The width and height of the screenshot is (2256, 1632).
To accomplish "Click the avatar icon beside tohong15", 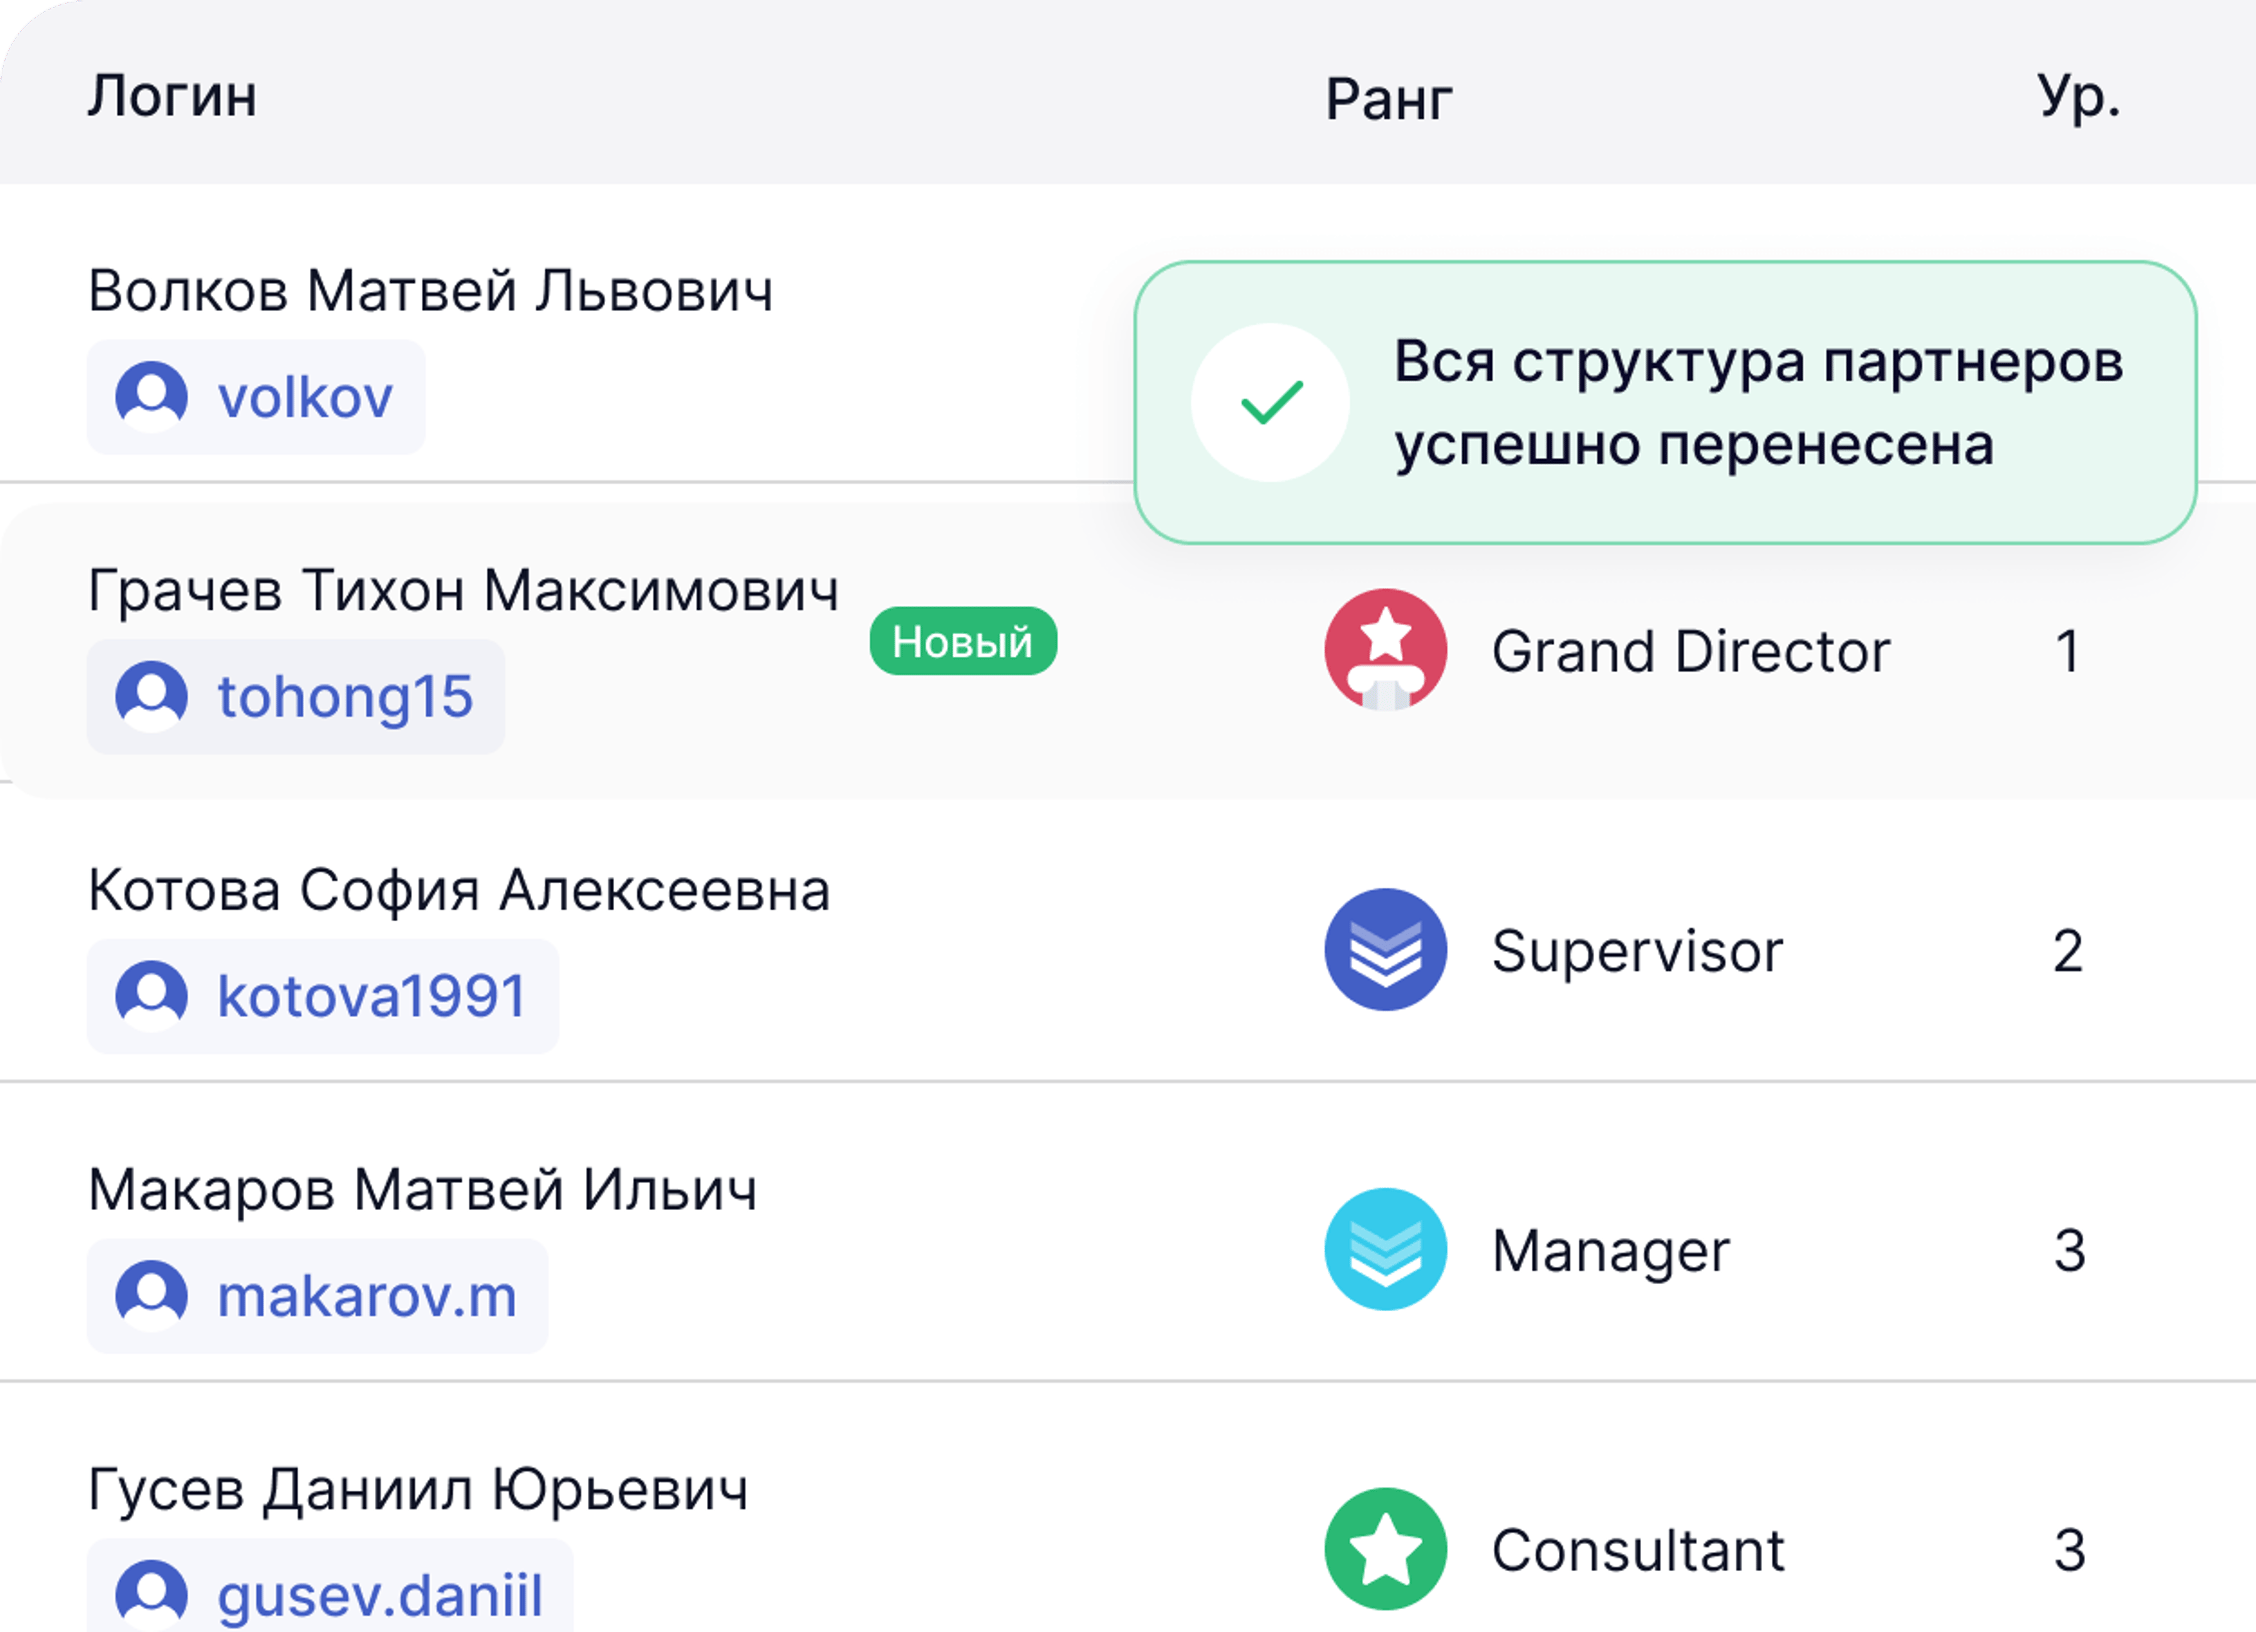I will 150,697.
